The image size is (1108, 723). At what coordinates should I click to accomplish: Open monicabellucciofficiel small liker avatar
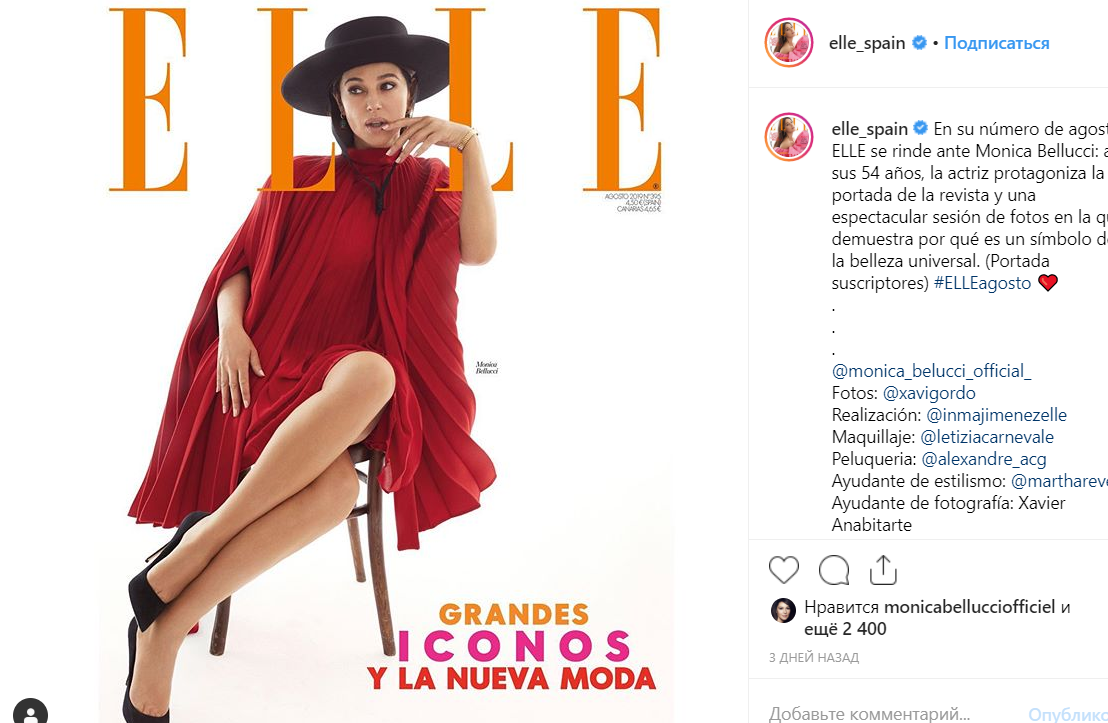coord(783,610)
